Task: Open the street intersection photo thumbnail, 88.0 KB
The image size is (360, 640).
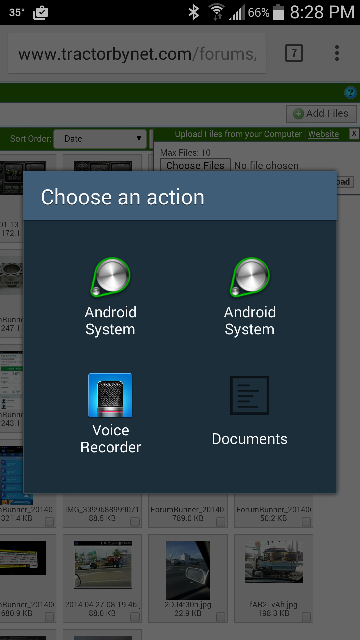Action: point(103,564)
